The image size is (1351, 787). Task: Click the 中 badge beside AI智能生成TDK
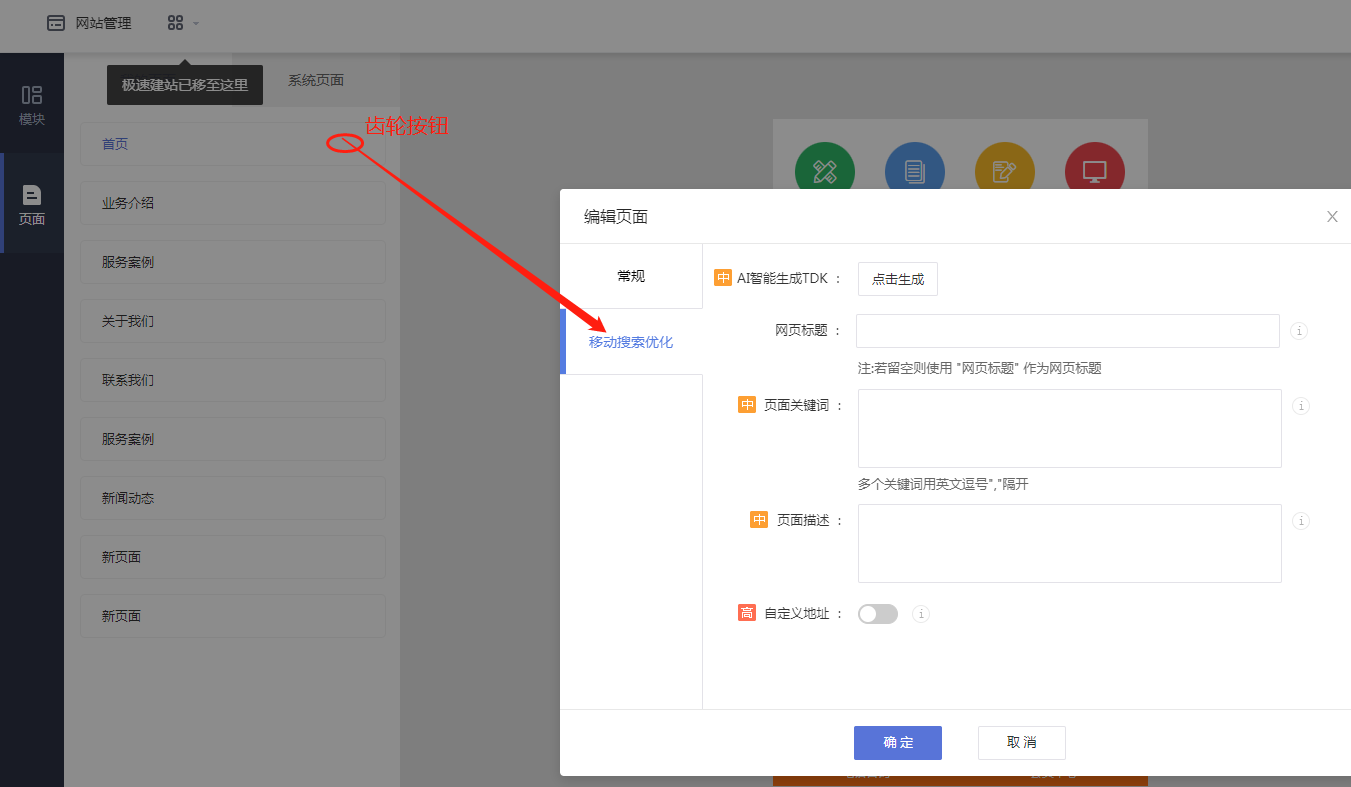point(723,278)
